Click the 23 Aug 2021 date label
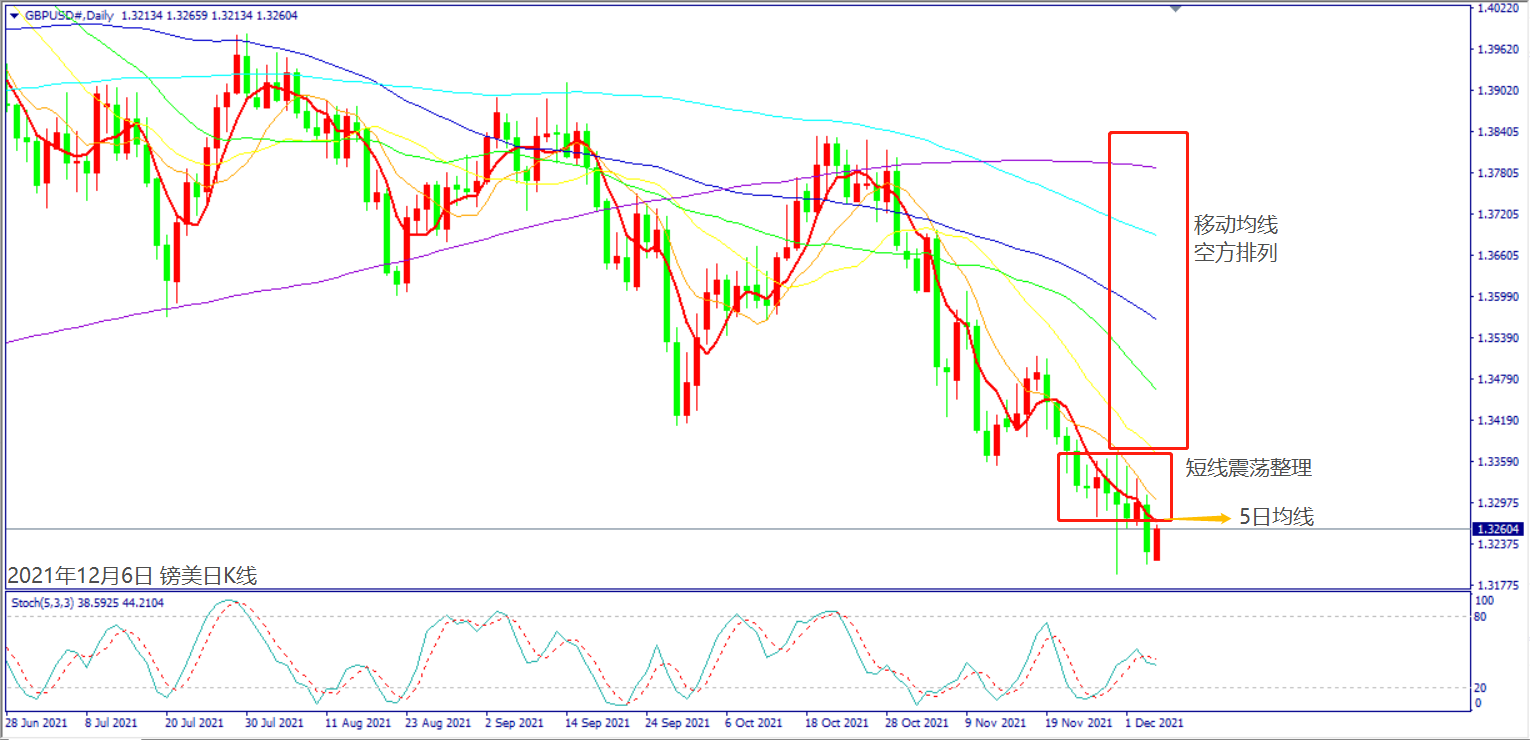The width and height of the screenshot is (1530, 740). pyautogui.click(x=436, y=722)
